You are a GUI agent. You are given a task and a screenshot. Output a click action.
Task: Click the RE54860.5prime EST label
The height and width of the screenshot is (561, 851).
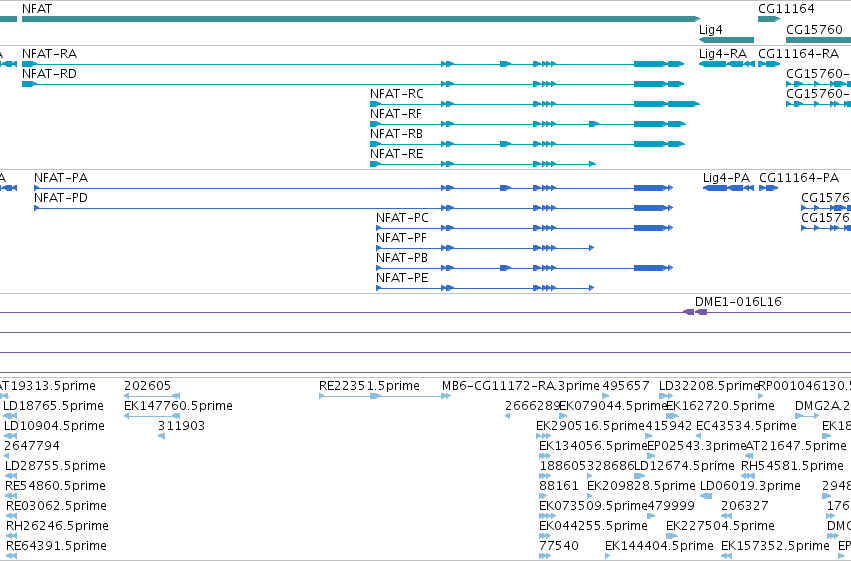pos(55,487)
